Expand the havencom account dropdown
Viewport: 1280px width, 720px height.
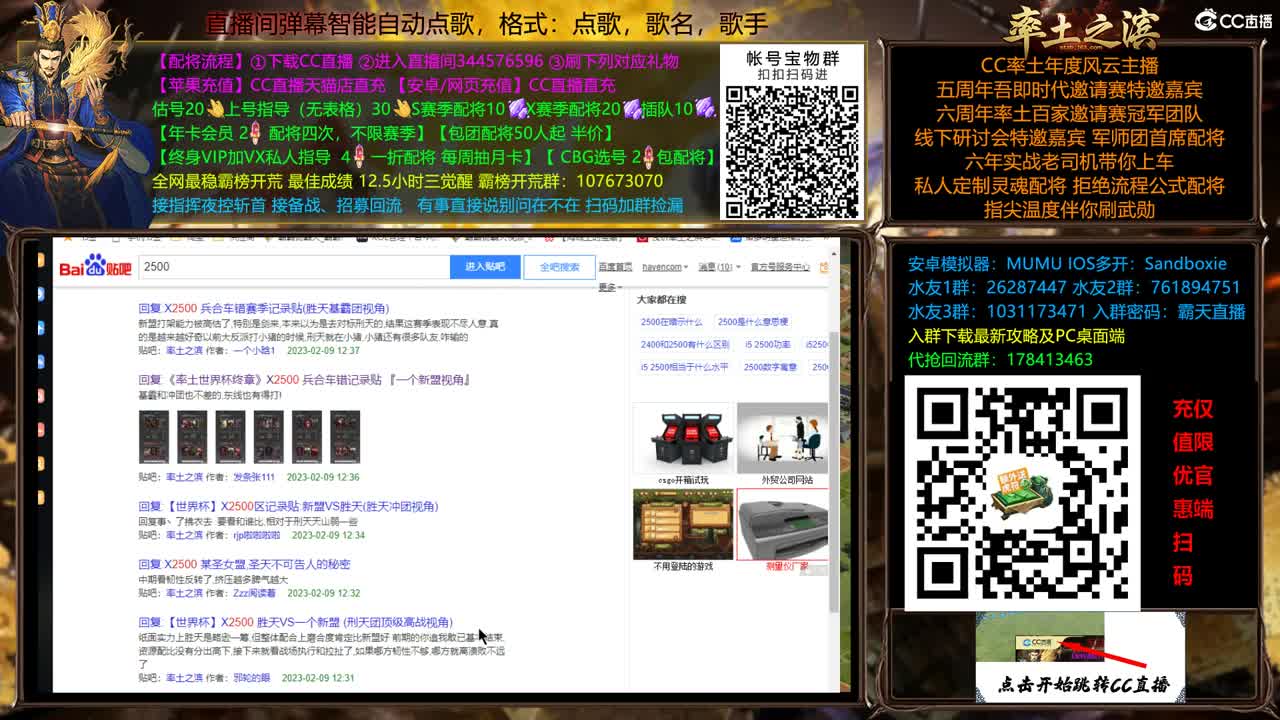coord(665,267)
